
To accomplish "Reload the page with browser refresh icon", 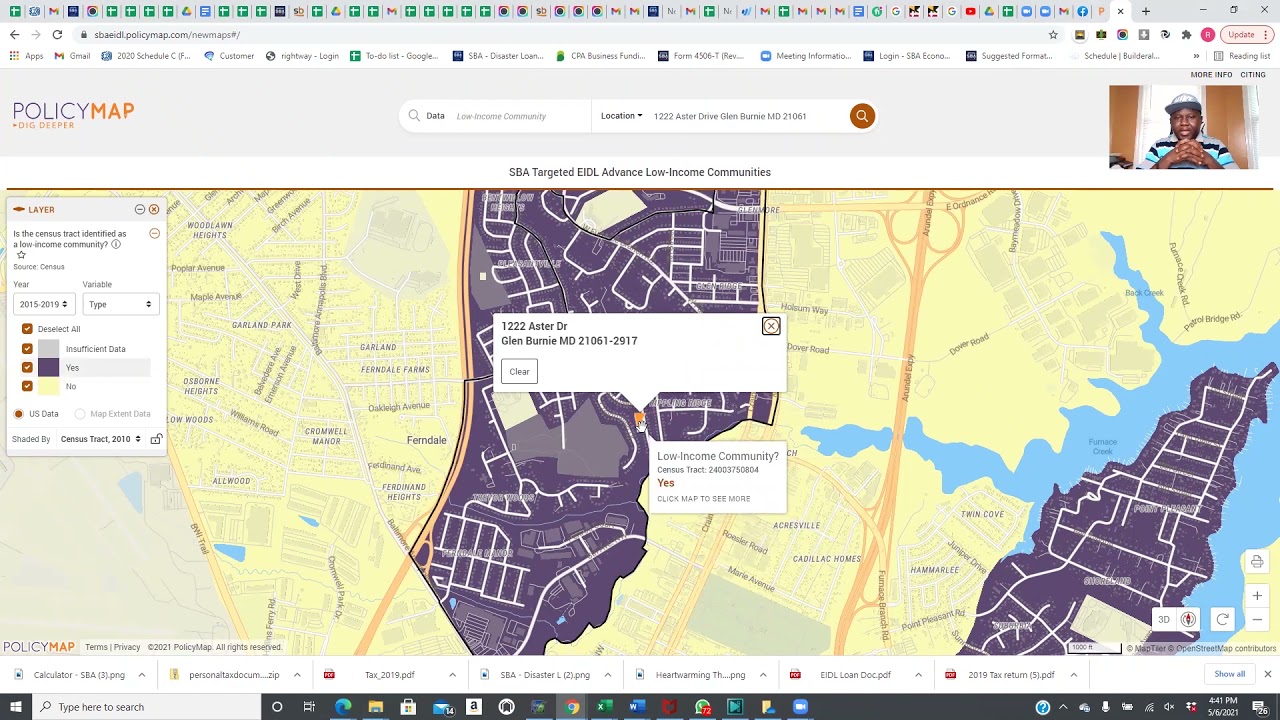I will (57, 34).
